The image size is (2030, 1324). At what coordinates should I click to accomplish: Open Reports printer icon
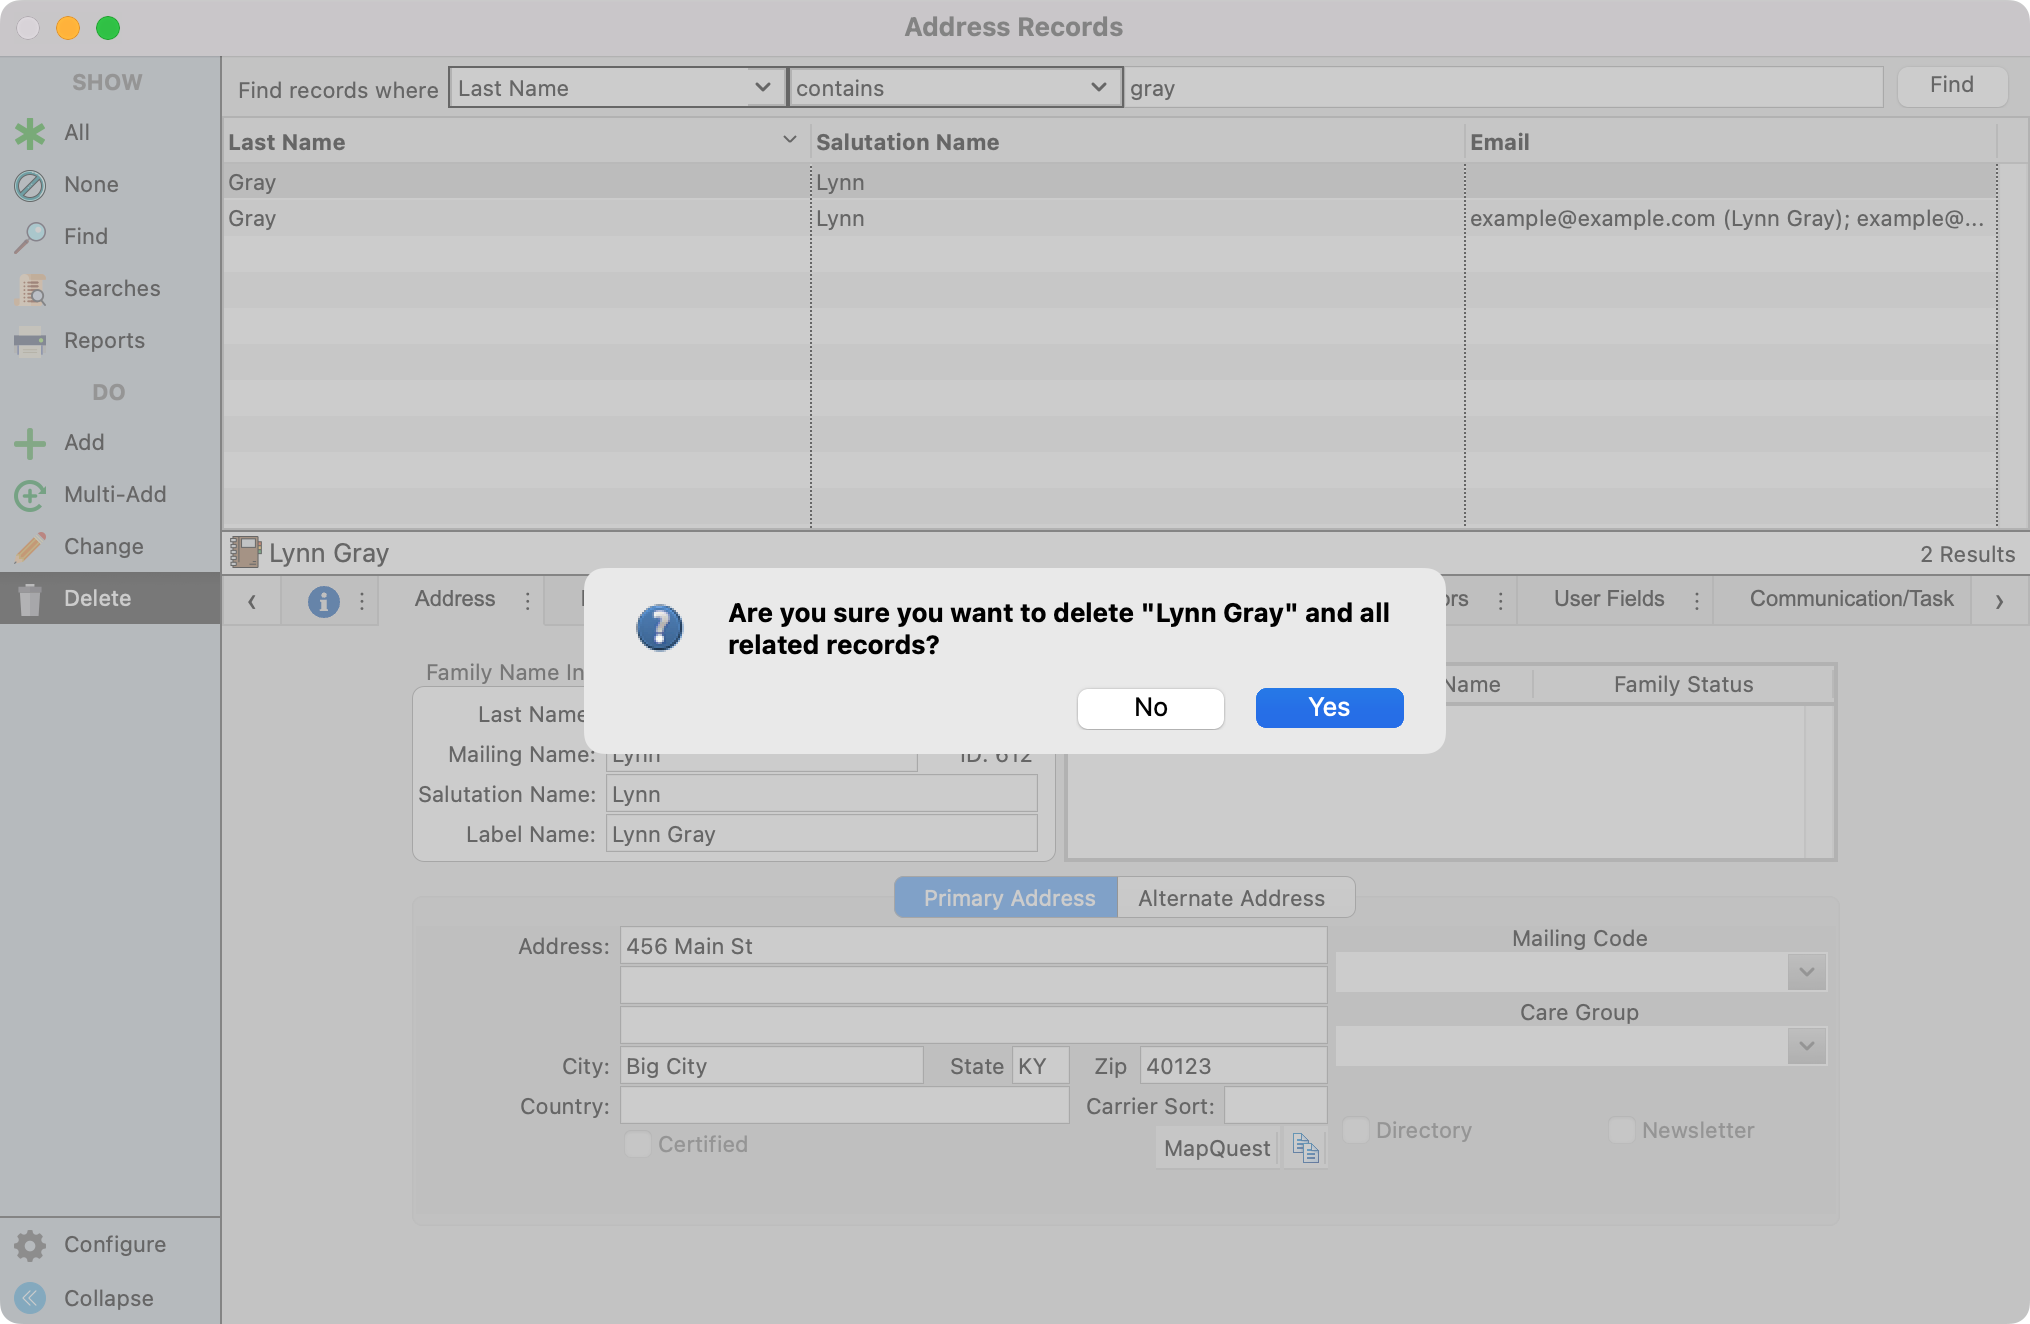(30, 341)
